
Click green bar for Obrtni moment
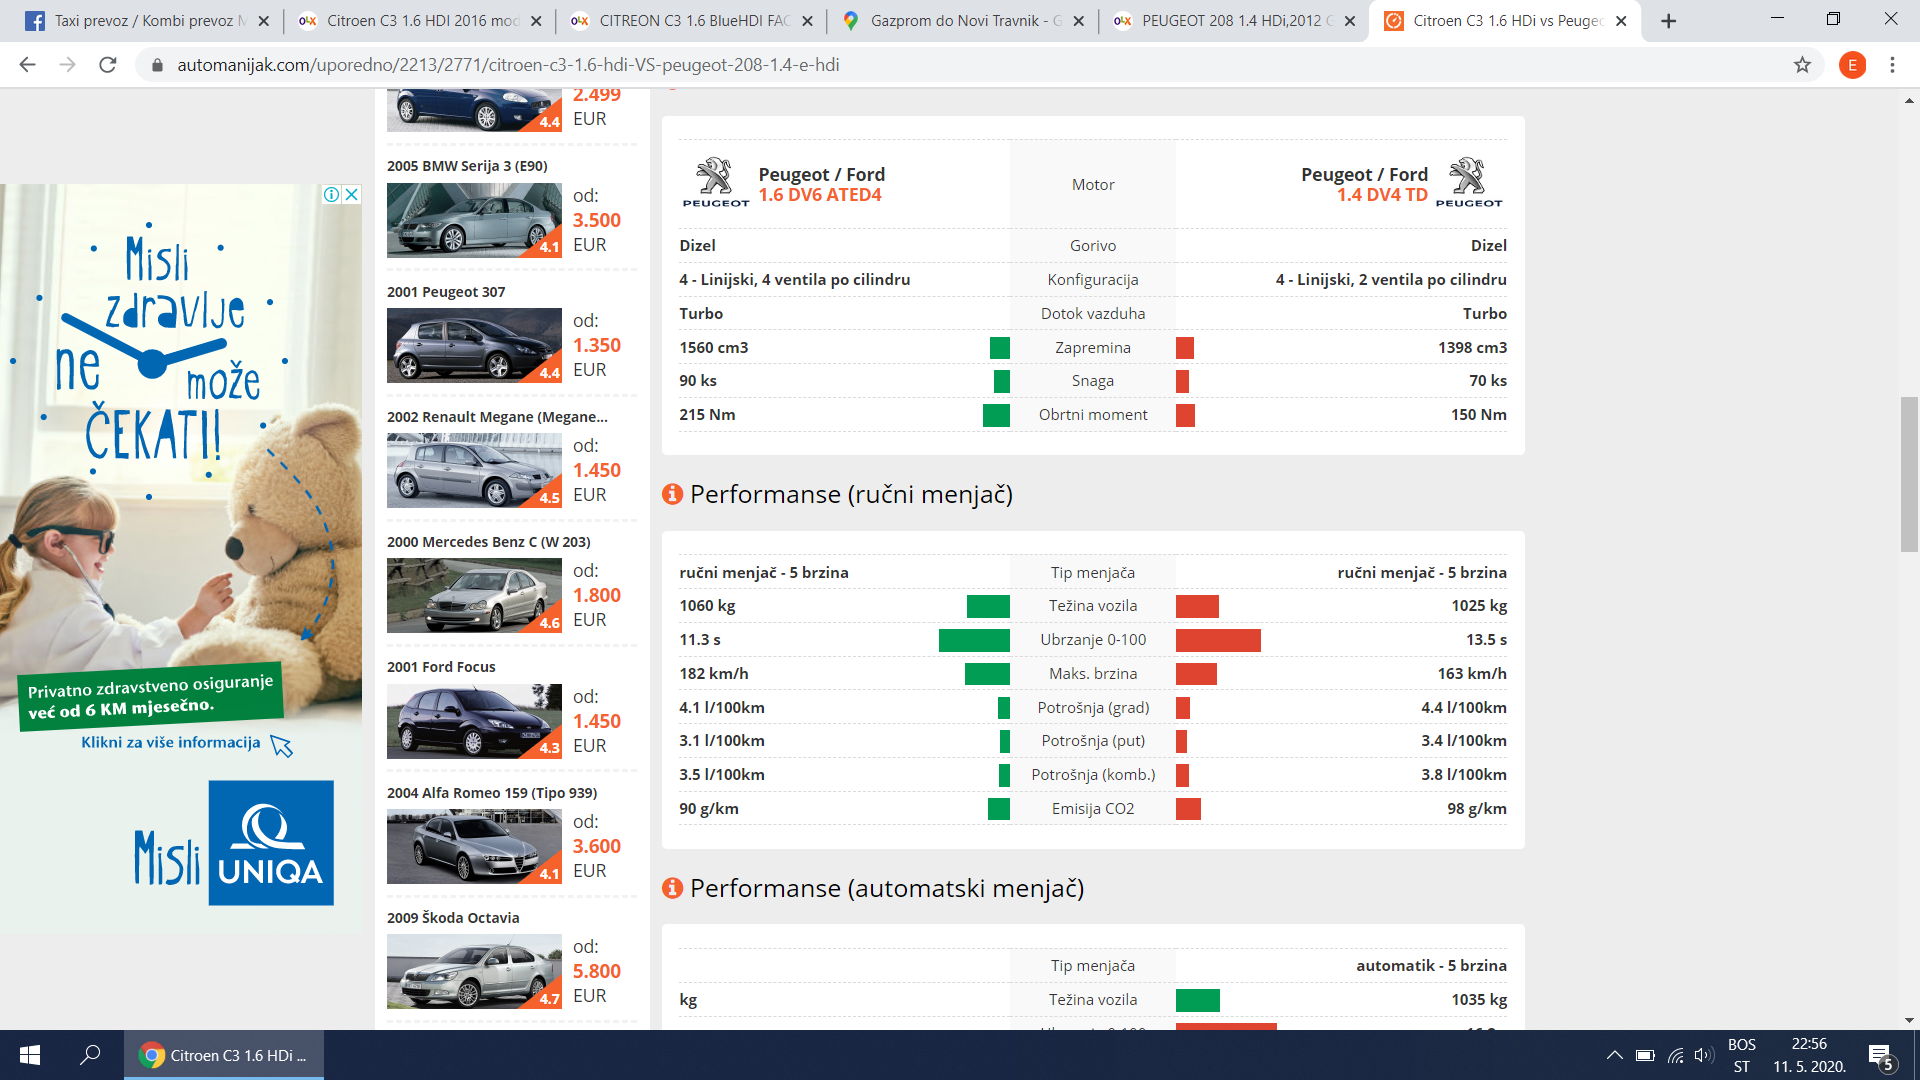(996, 415)
